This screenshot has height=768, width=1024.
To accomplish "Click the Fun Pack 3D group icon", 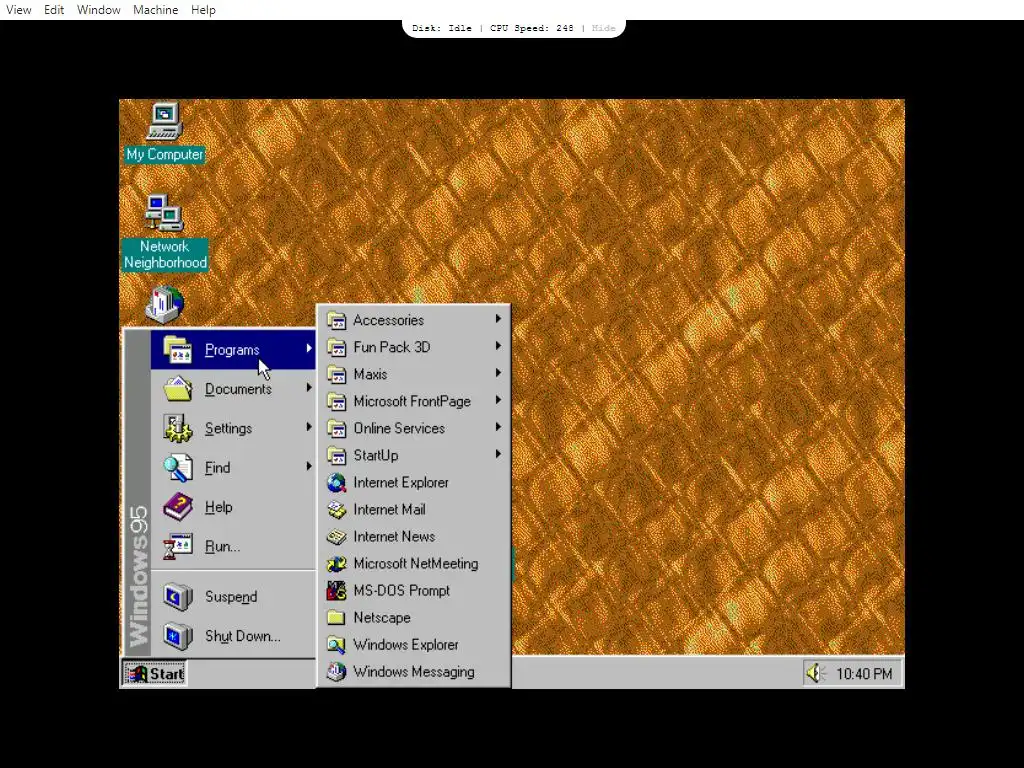I will (336, 347).
